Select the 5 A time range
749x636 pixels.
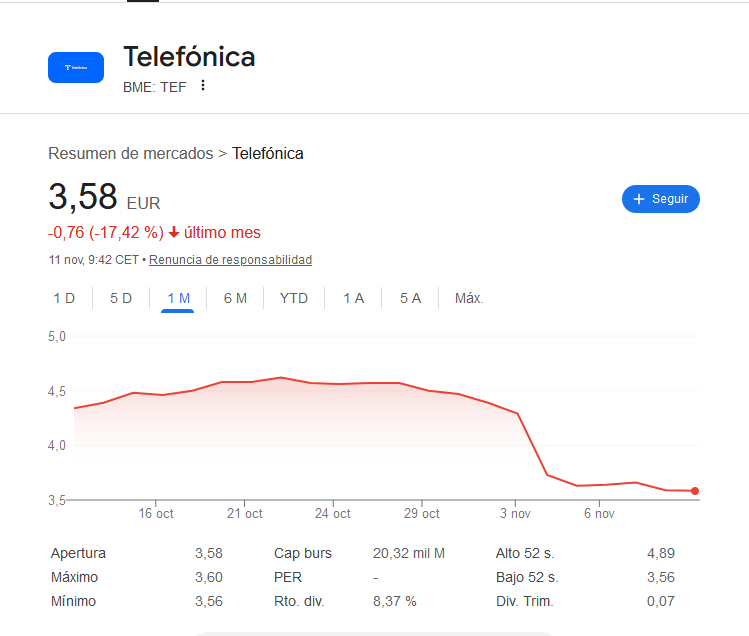point(410,298)
